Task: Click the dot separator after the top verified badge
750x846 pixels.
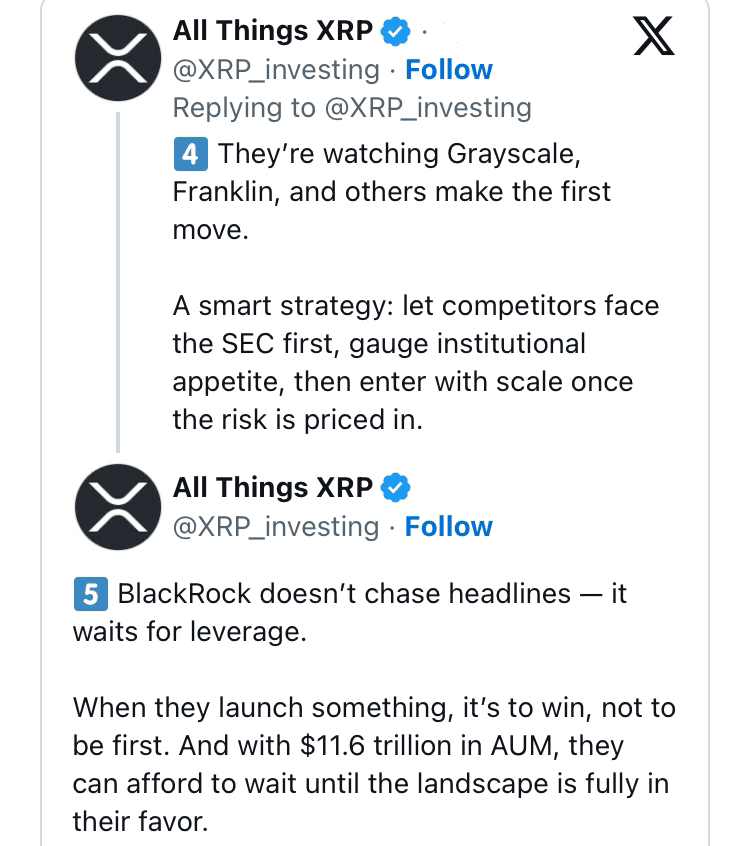Action: click(x=426, y=32)
